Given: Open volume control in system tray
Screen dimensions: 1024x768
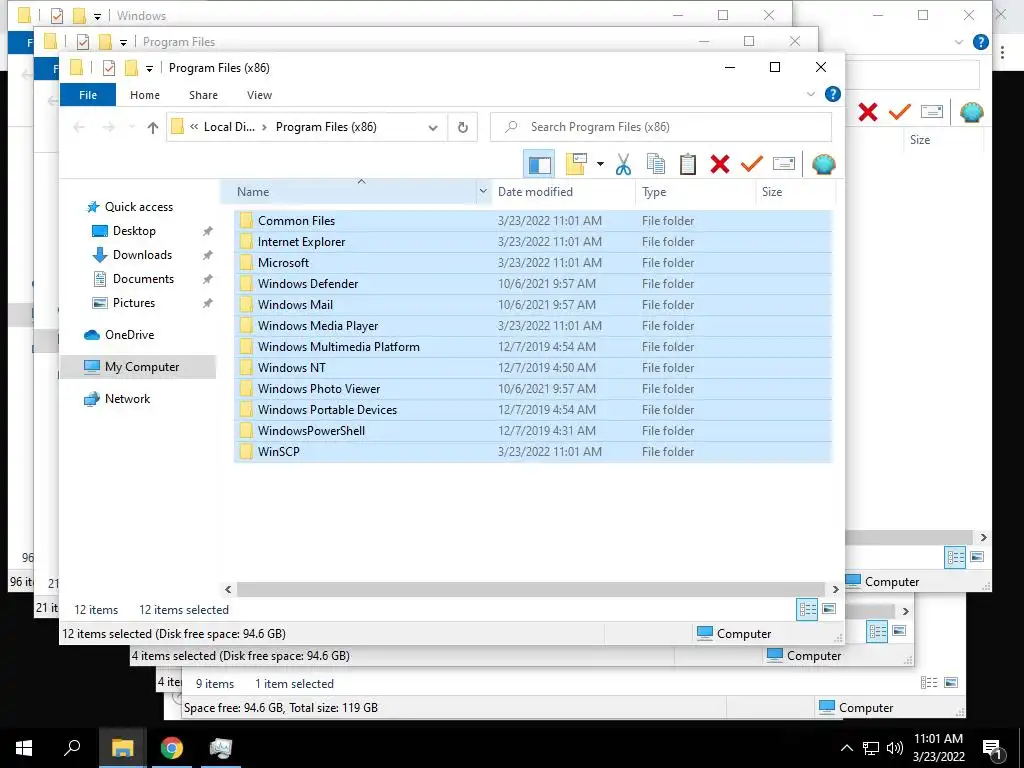Looking at the screenshot, I should (x=895, y=748).
